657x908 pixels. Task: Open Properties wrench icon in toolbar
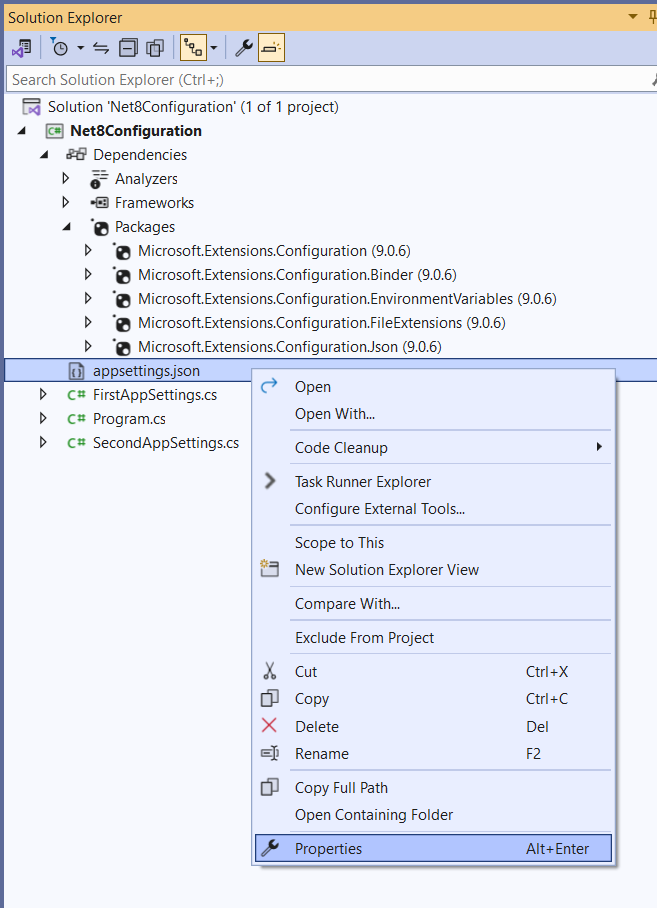244,48
